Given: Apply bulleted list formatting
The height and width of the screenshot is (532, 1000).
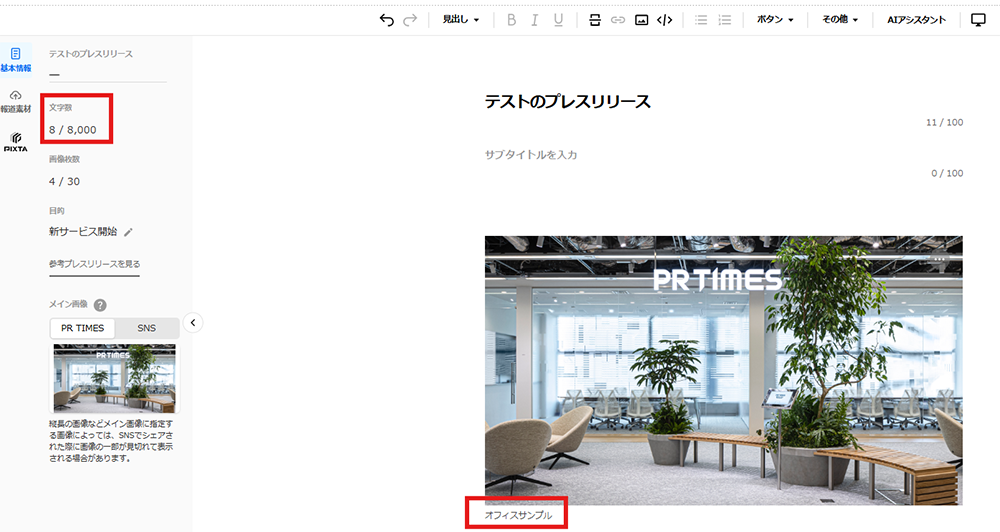Looking at the screenshot, I should tap(701, 20).
